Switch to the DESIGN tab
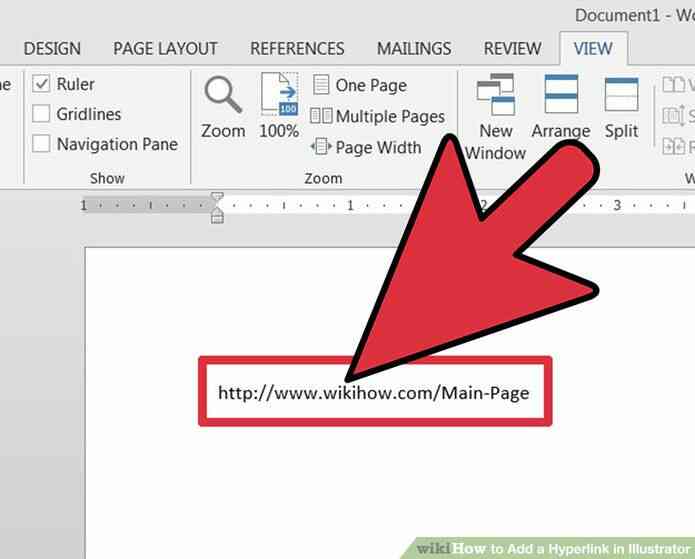Image resolution: width=695 pixels, height=559 pixels. 52,48
